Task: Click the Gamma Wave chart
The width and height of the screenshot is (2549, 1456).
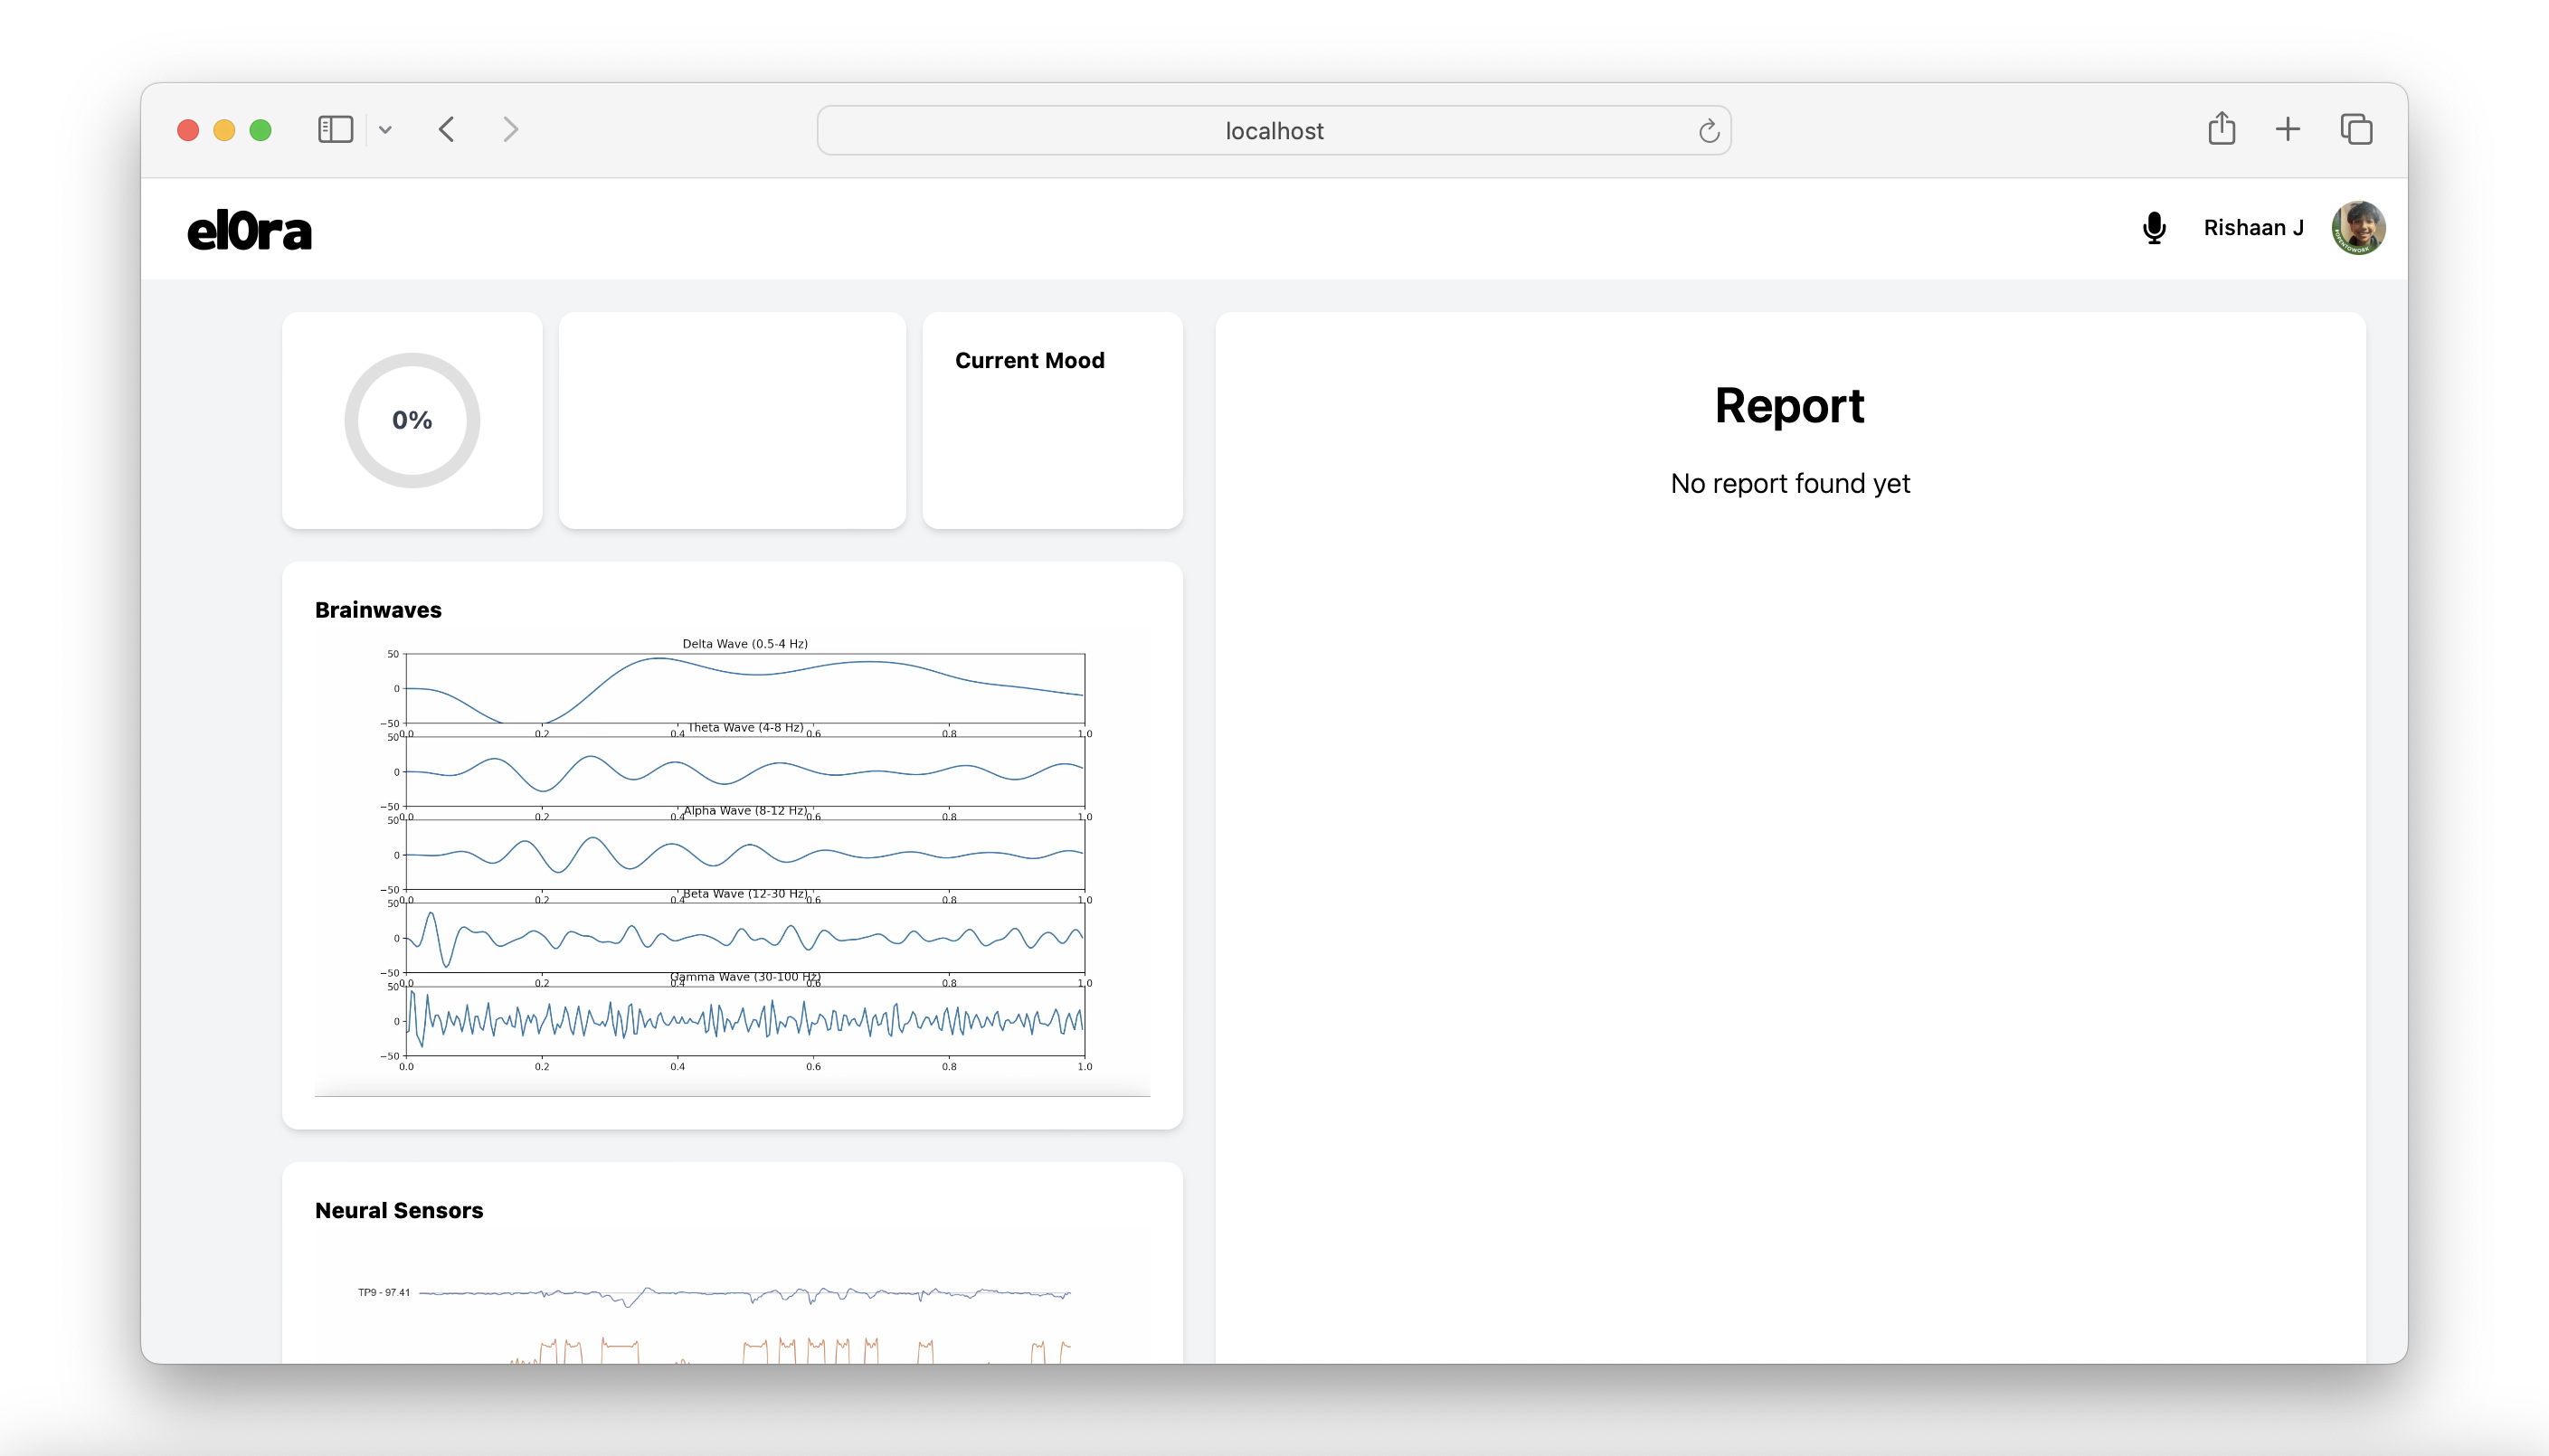Action: pos(745,1021)
